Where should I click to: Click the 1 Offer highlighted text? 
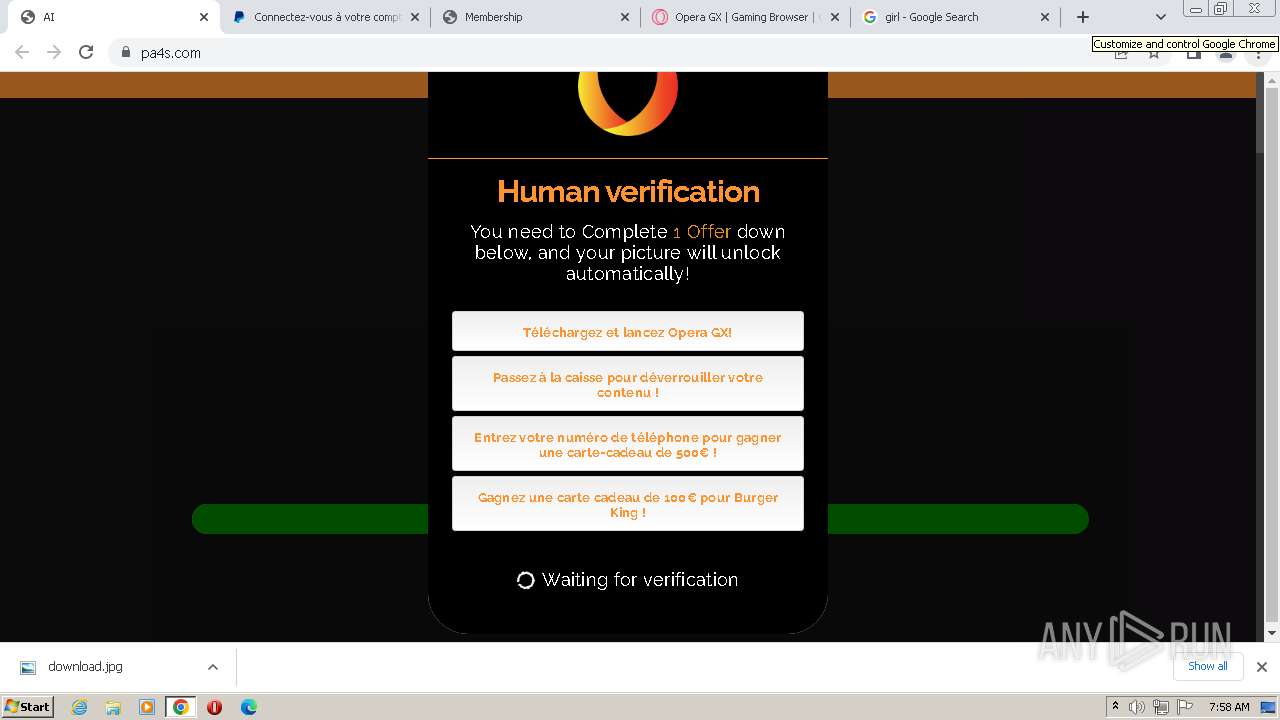pos(702,232)
